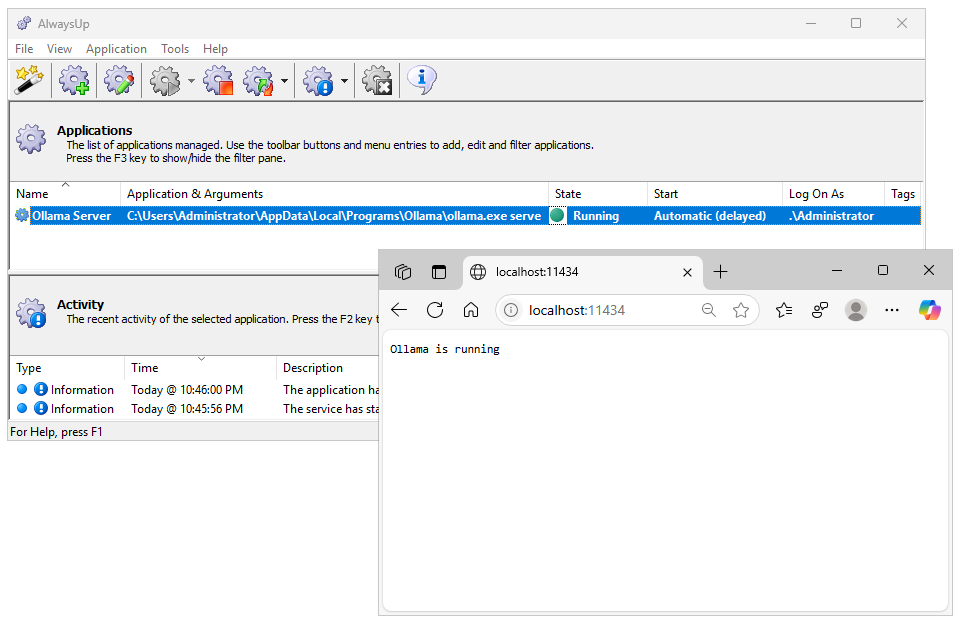The width and height of the screenshot is (962, 623).
Task: Click the wizard wand toolbar icon in AlwaysUp
Action: 29,80
